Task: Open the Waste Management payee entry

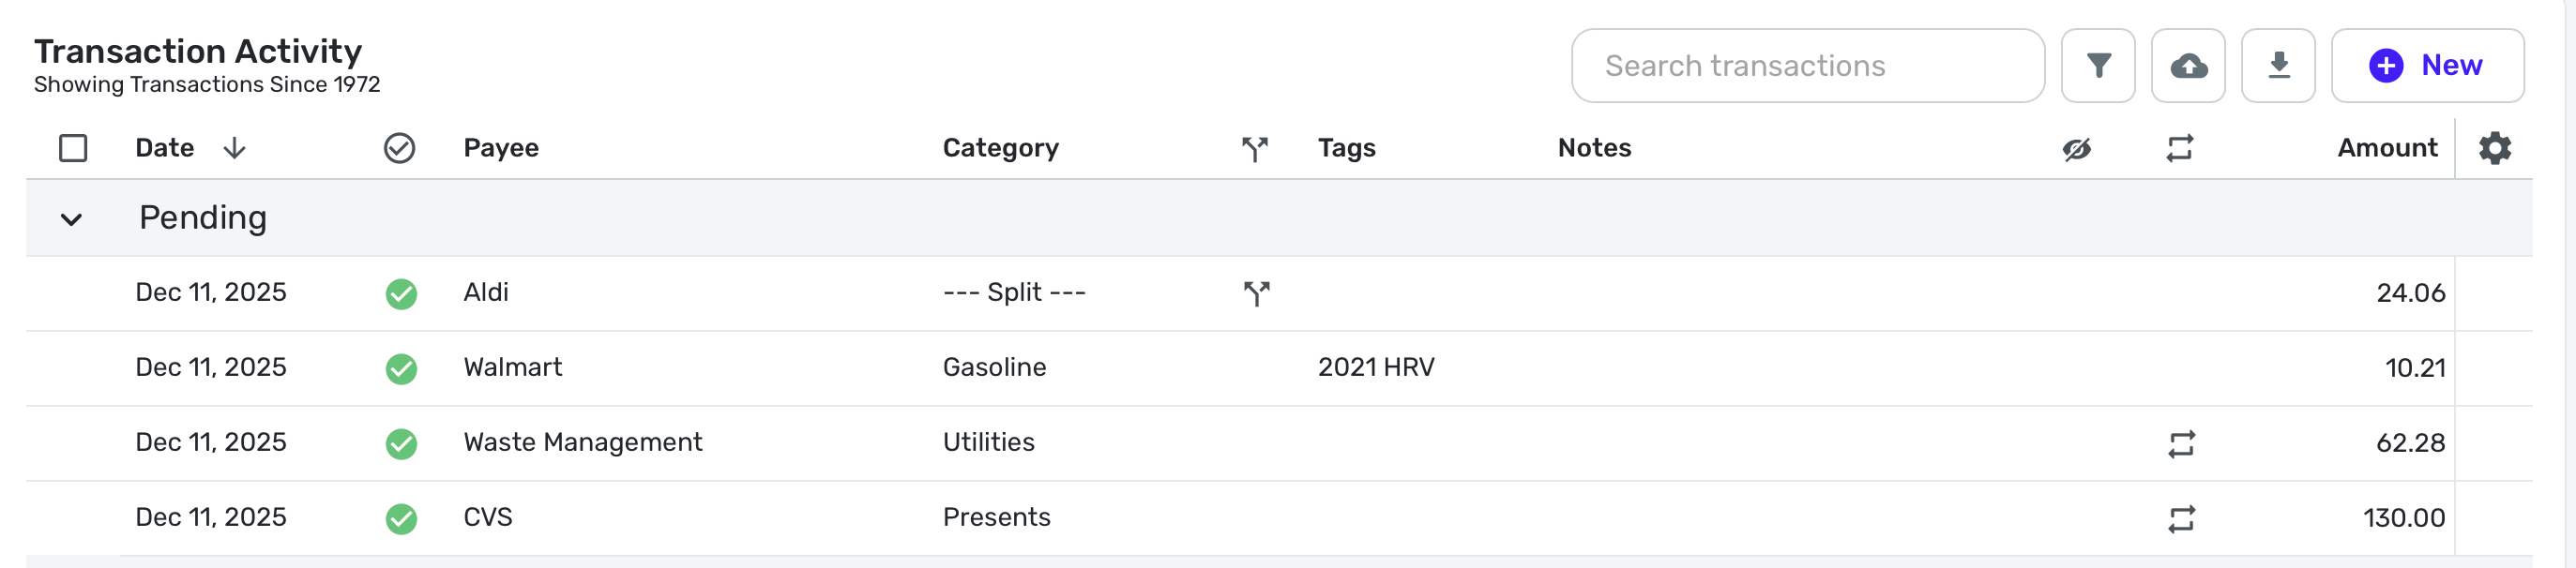Action: click(582, 442)
